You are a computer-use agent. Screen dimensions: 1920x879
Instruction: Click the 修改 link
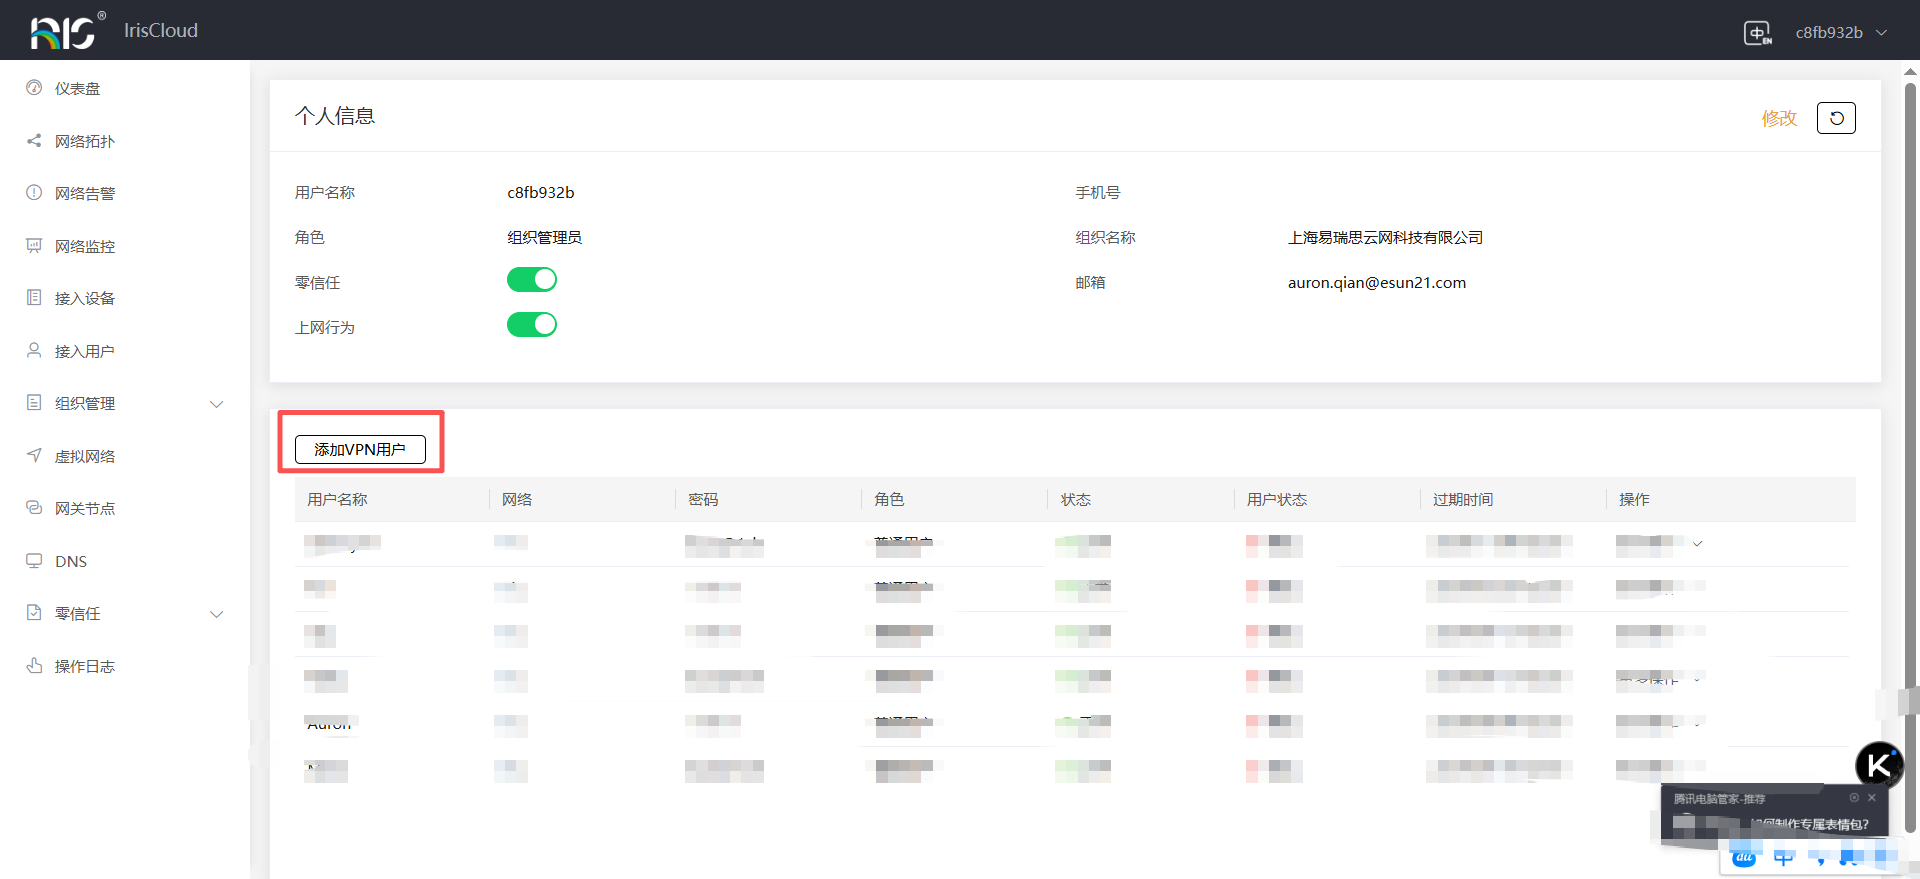pos(1779,119)
